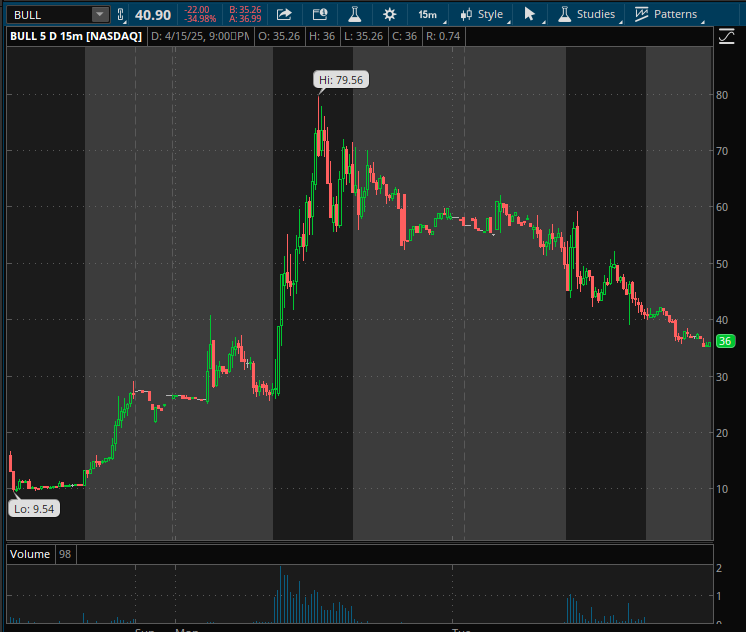Click the Hi: 79.56 price bubble
Viewport: 746px width, 632px height.
point(341,80)
